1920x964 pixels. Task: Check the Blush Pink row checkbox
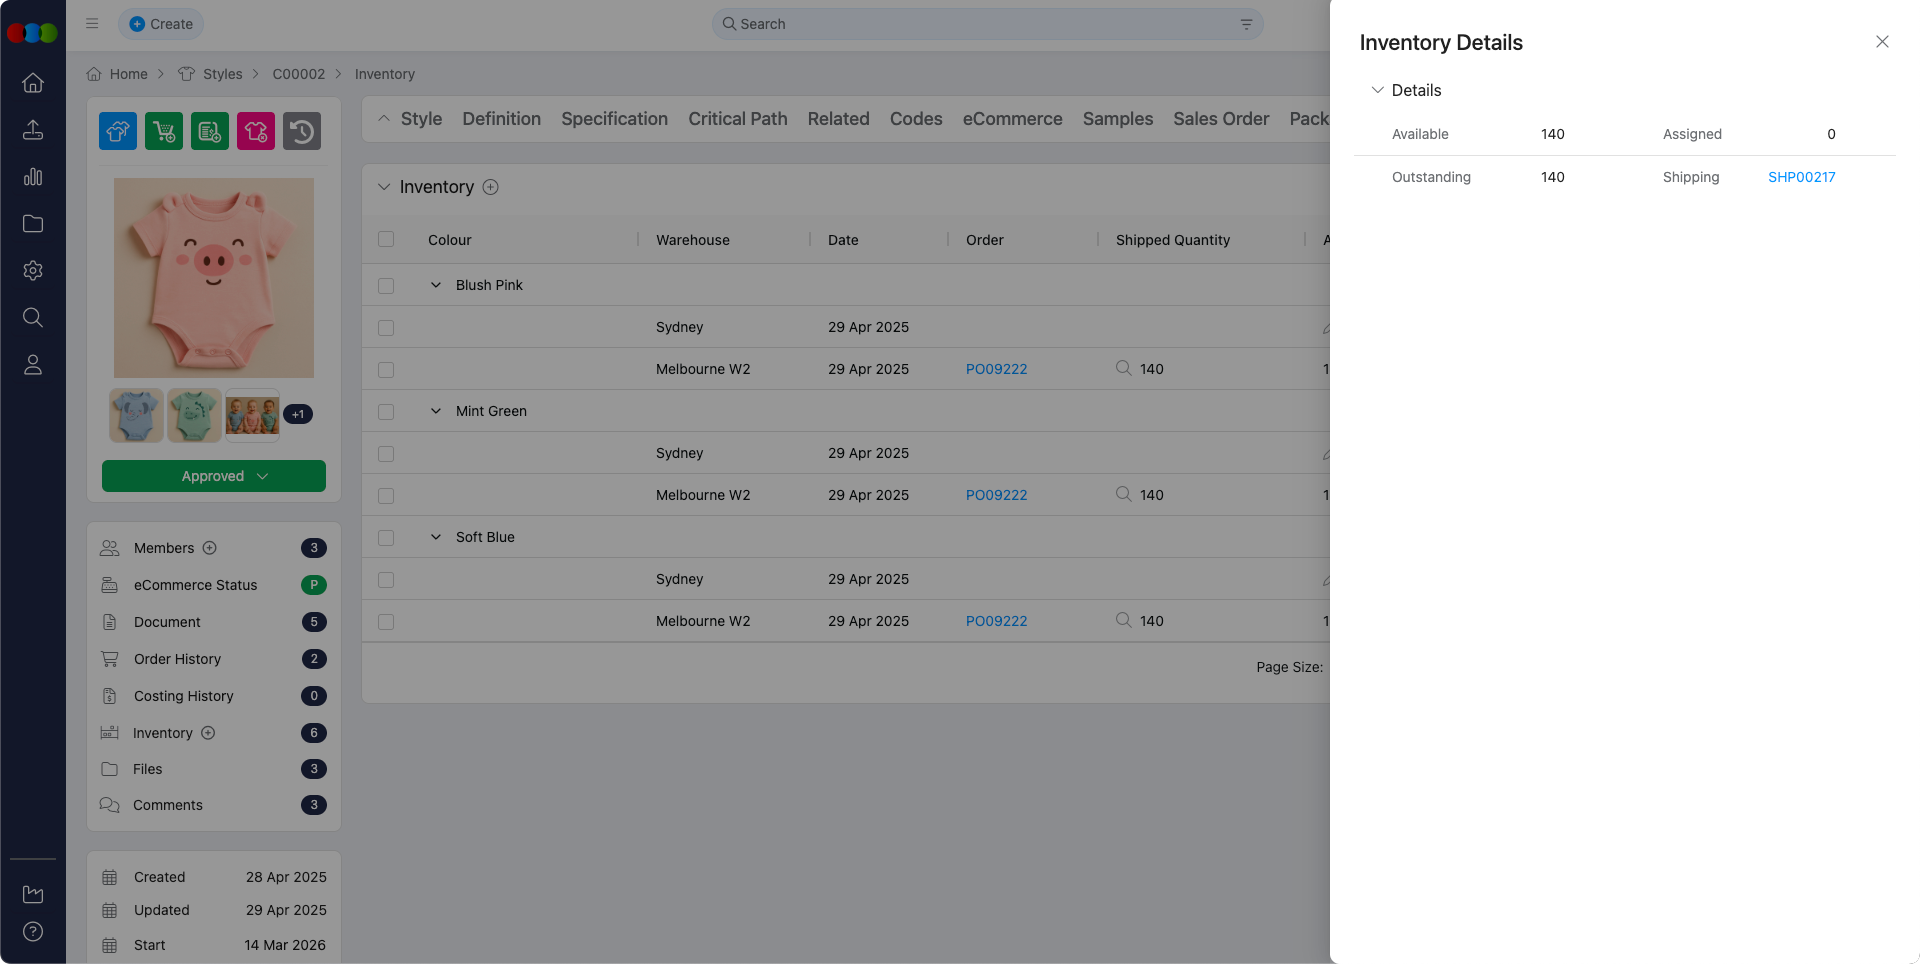click(386, 286)
